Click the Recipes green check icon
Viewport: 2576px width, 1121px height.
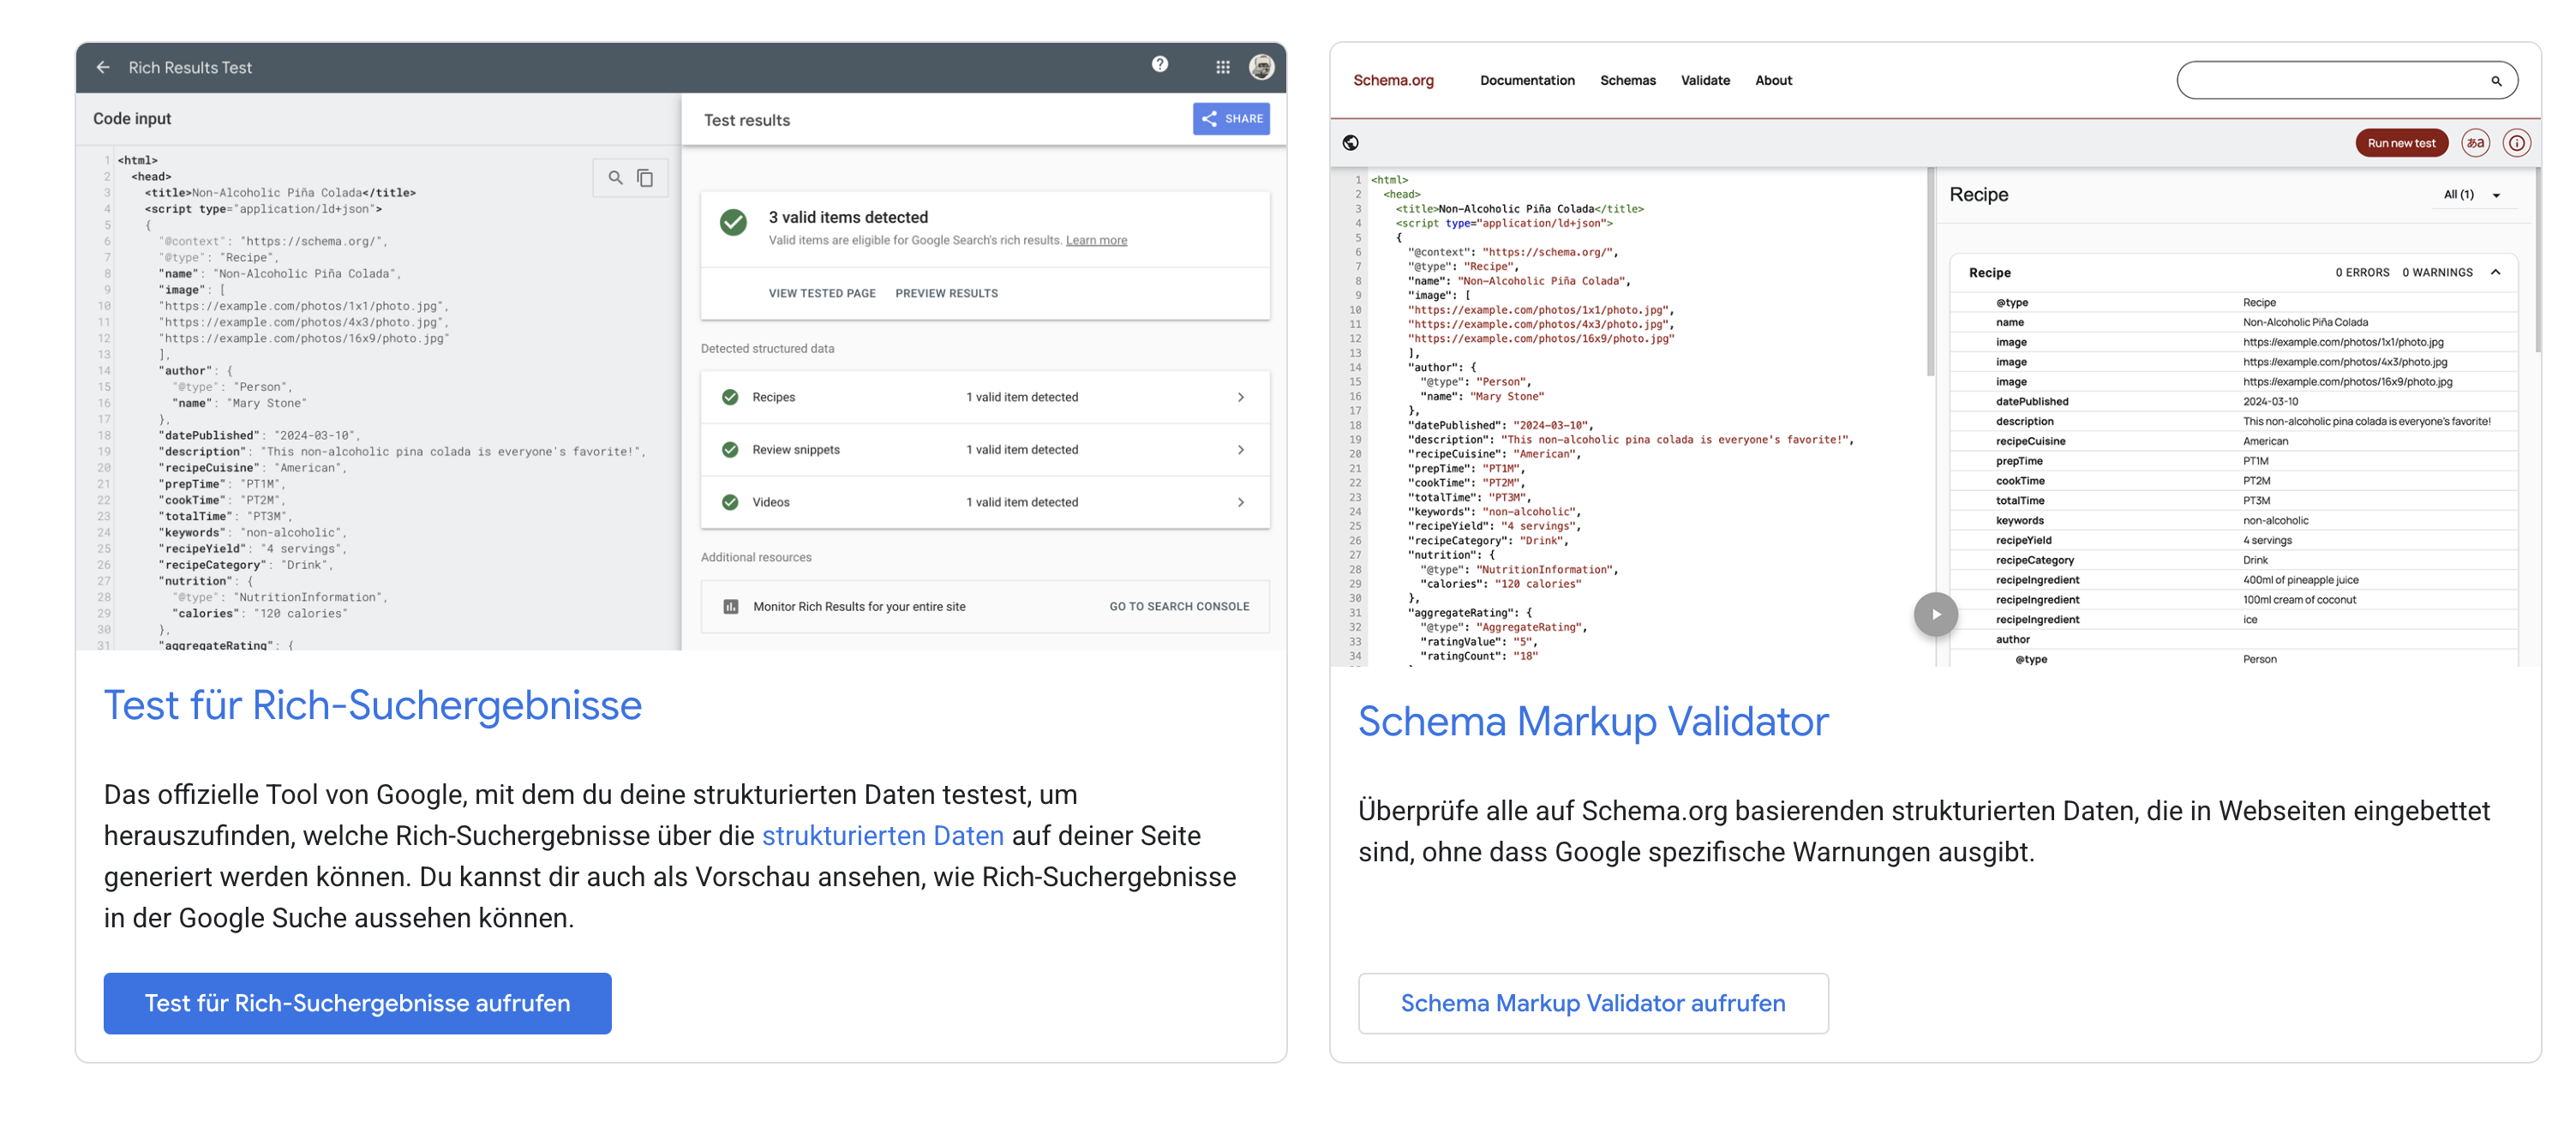730,397
